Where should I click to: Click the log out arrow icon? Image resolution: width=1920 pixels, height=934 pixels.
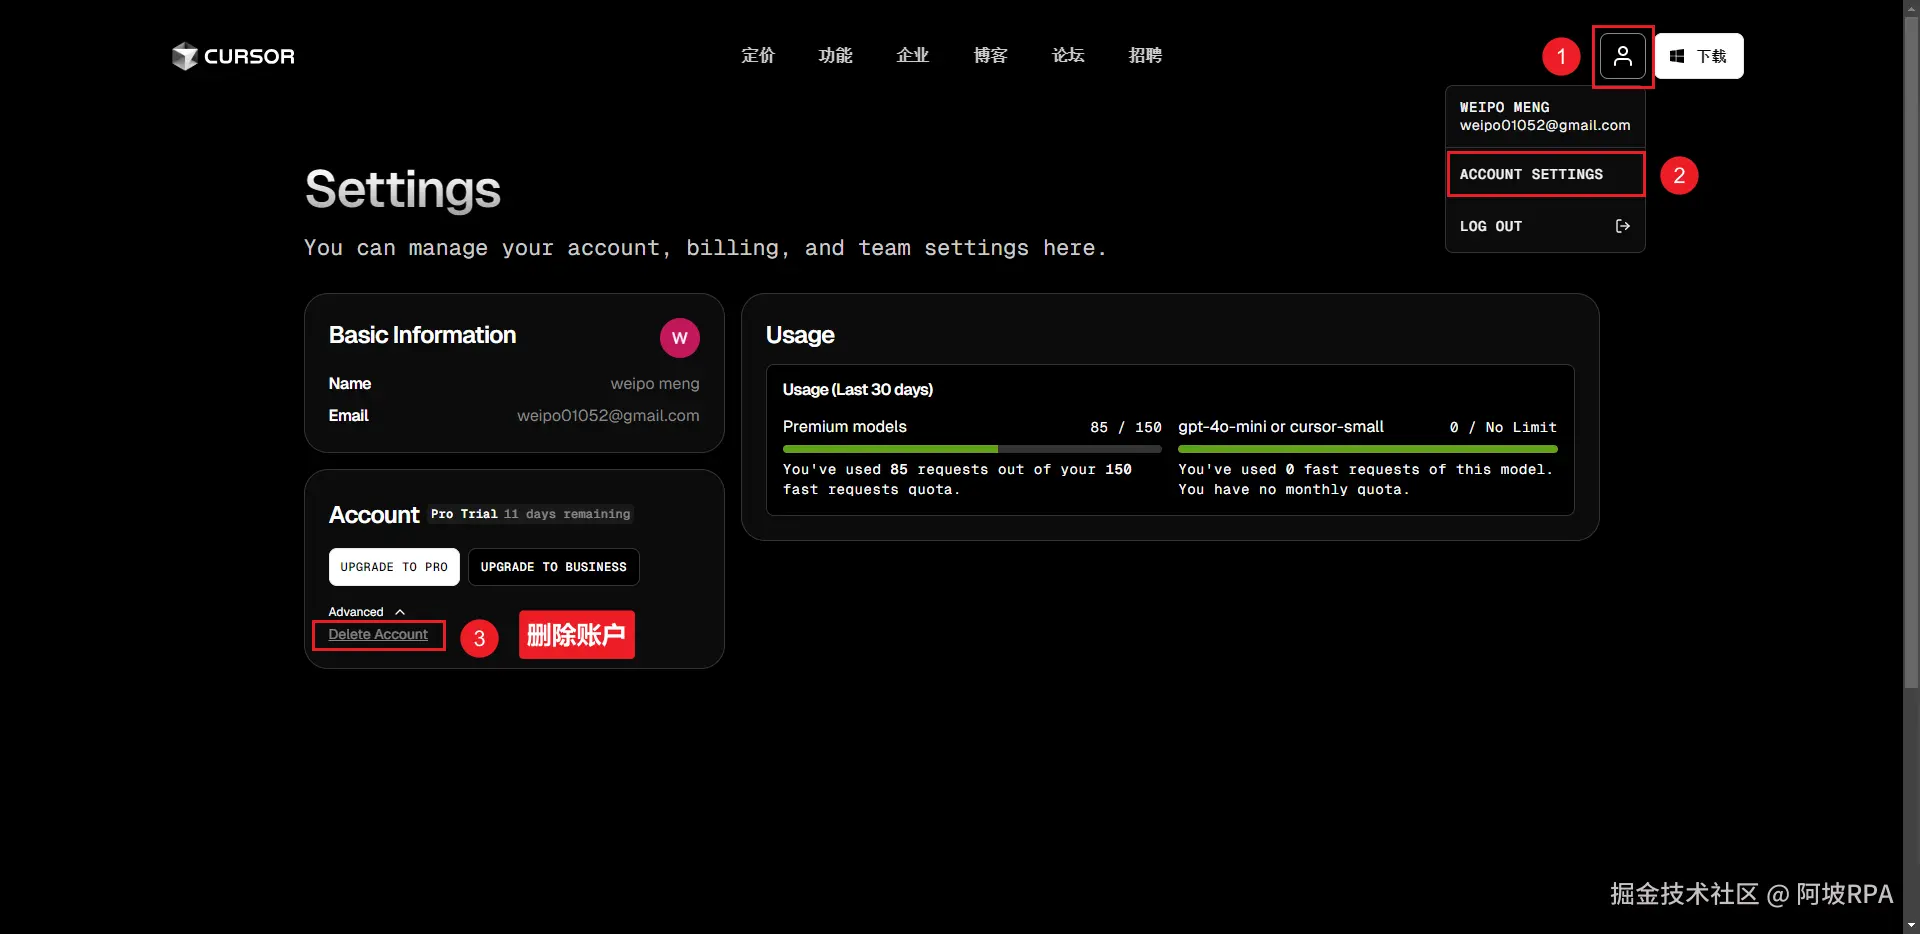[x=1623, y=226]
